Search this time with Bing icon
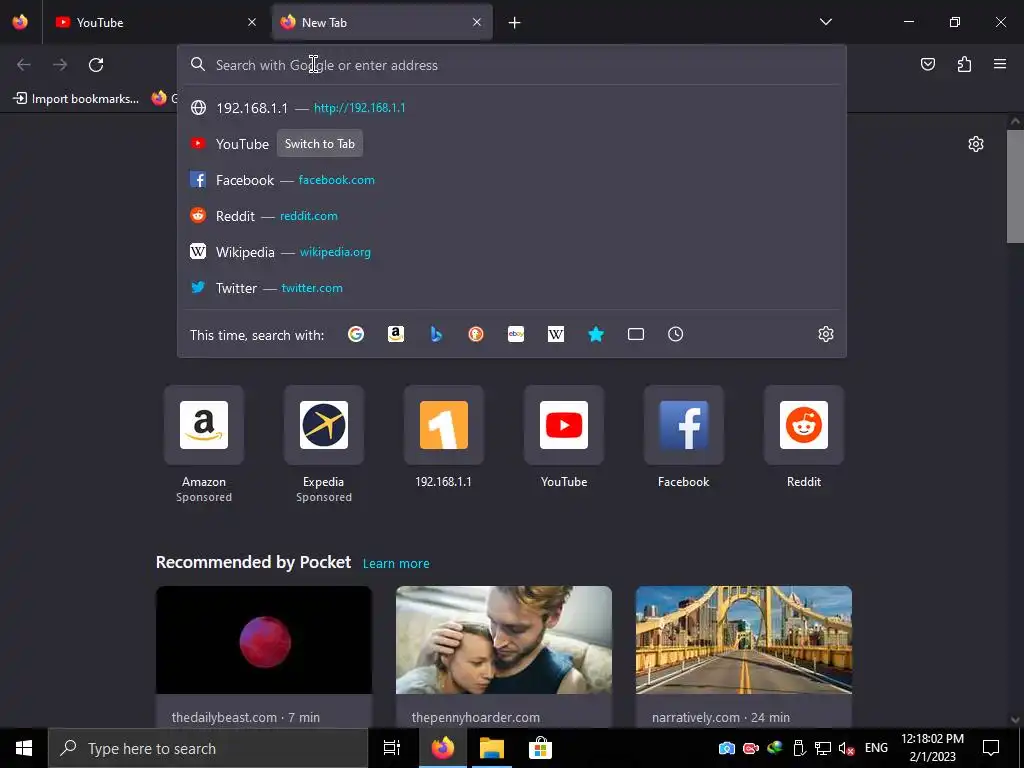 pos(436,334)
